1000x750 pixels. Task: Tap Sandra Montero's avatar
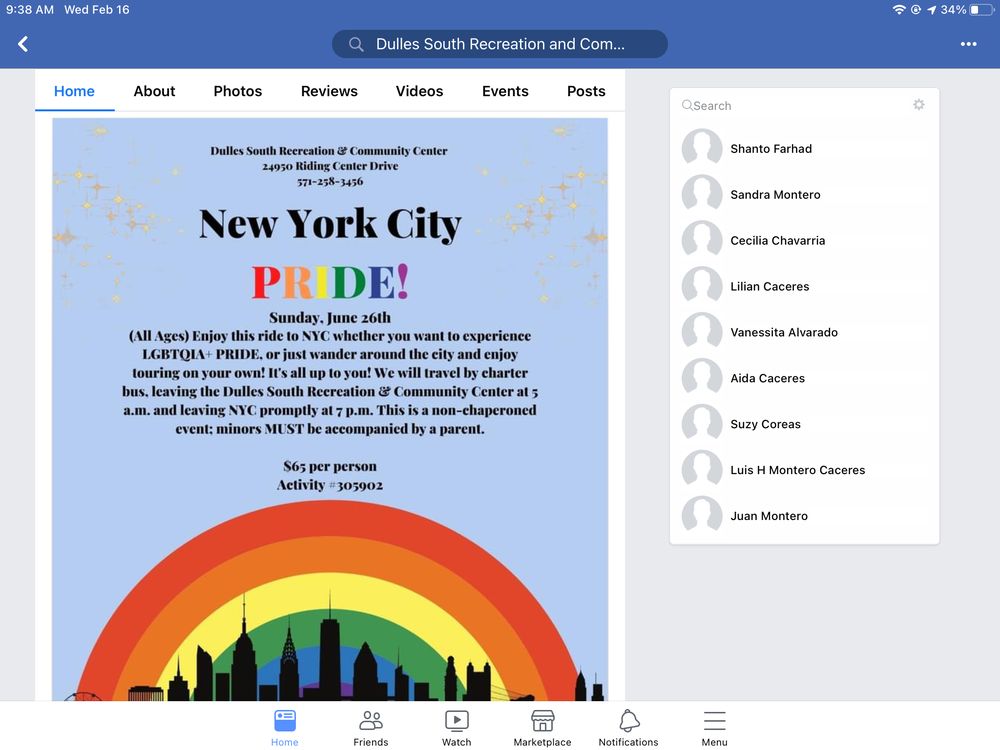[702, 195]
